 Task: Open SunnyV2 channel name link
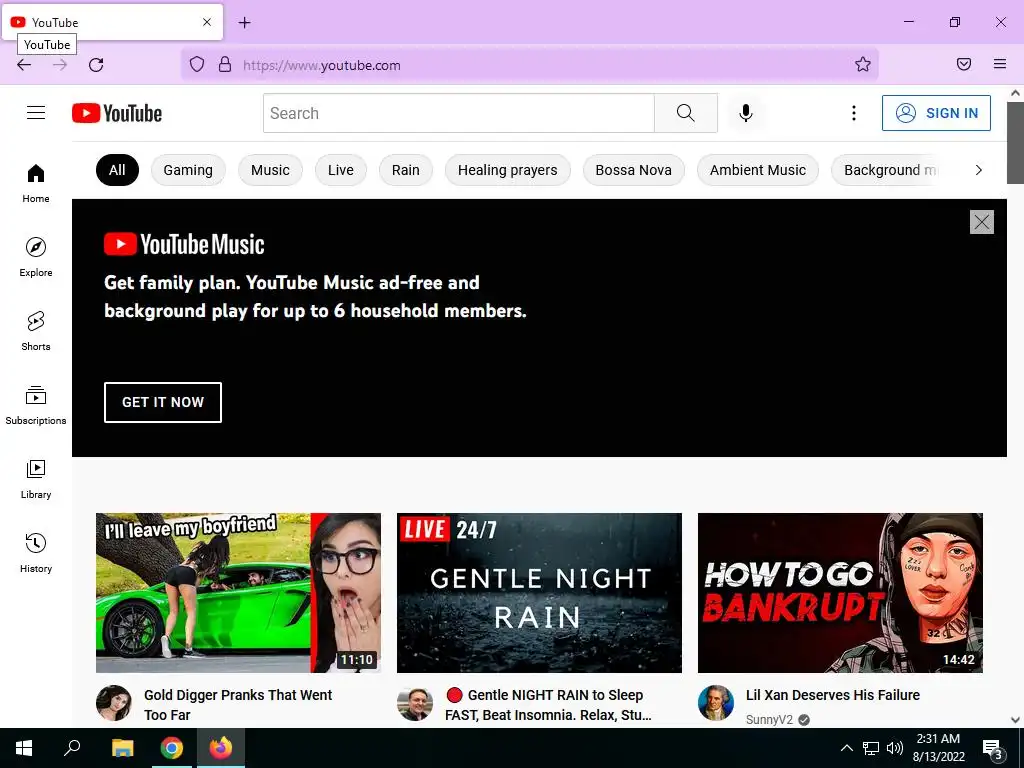[x=769, y=719]
